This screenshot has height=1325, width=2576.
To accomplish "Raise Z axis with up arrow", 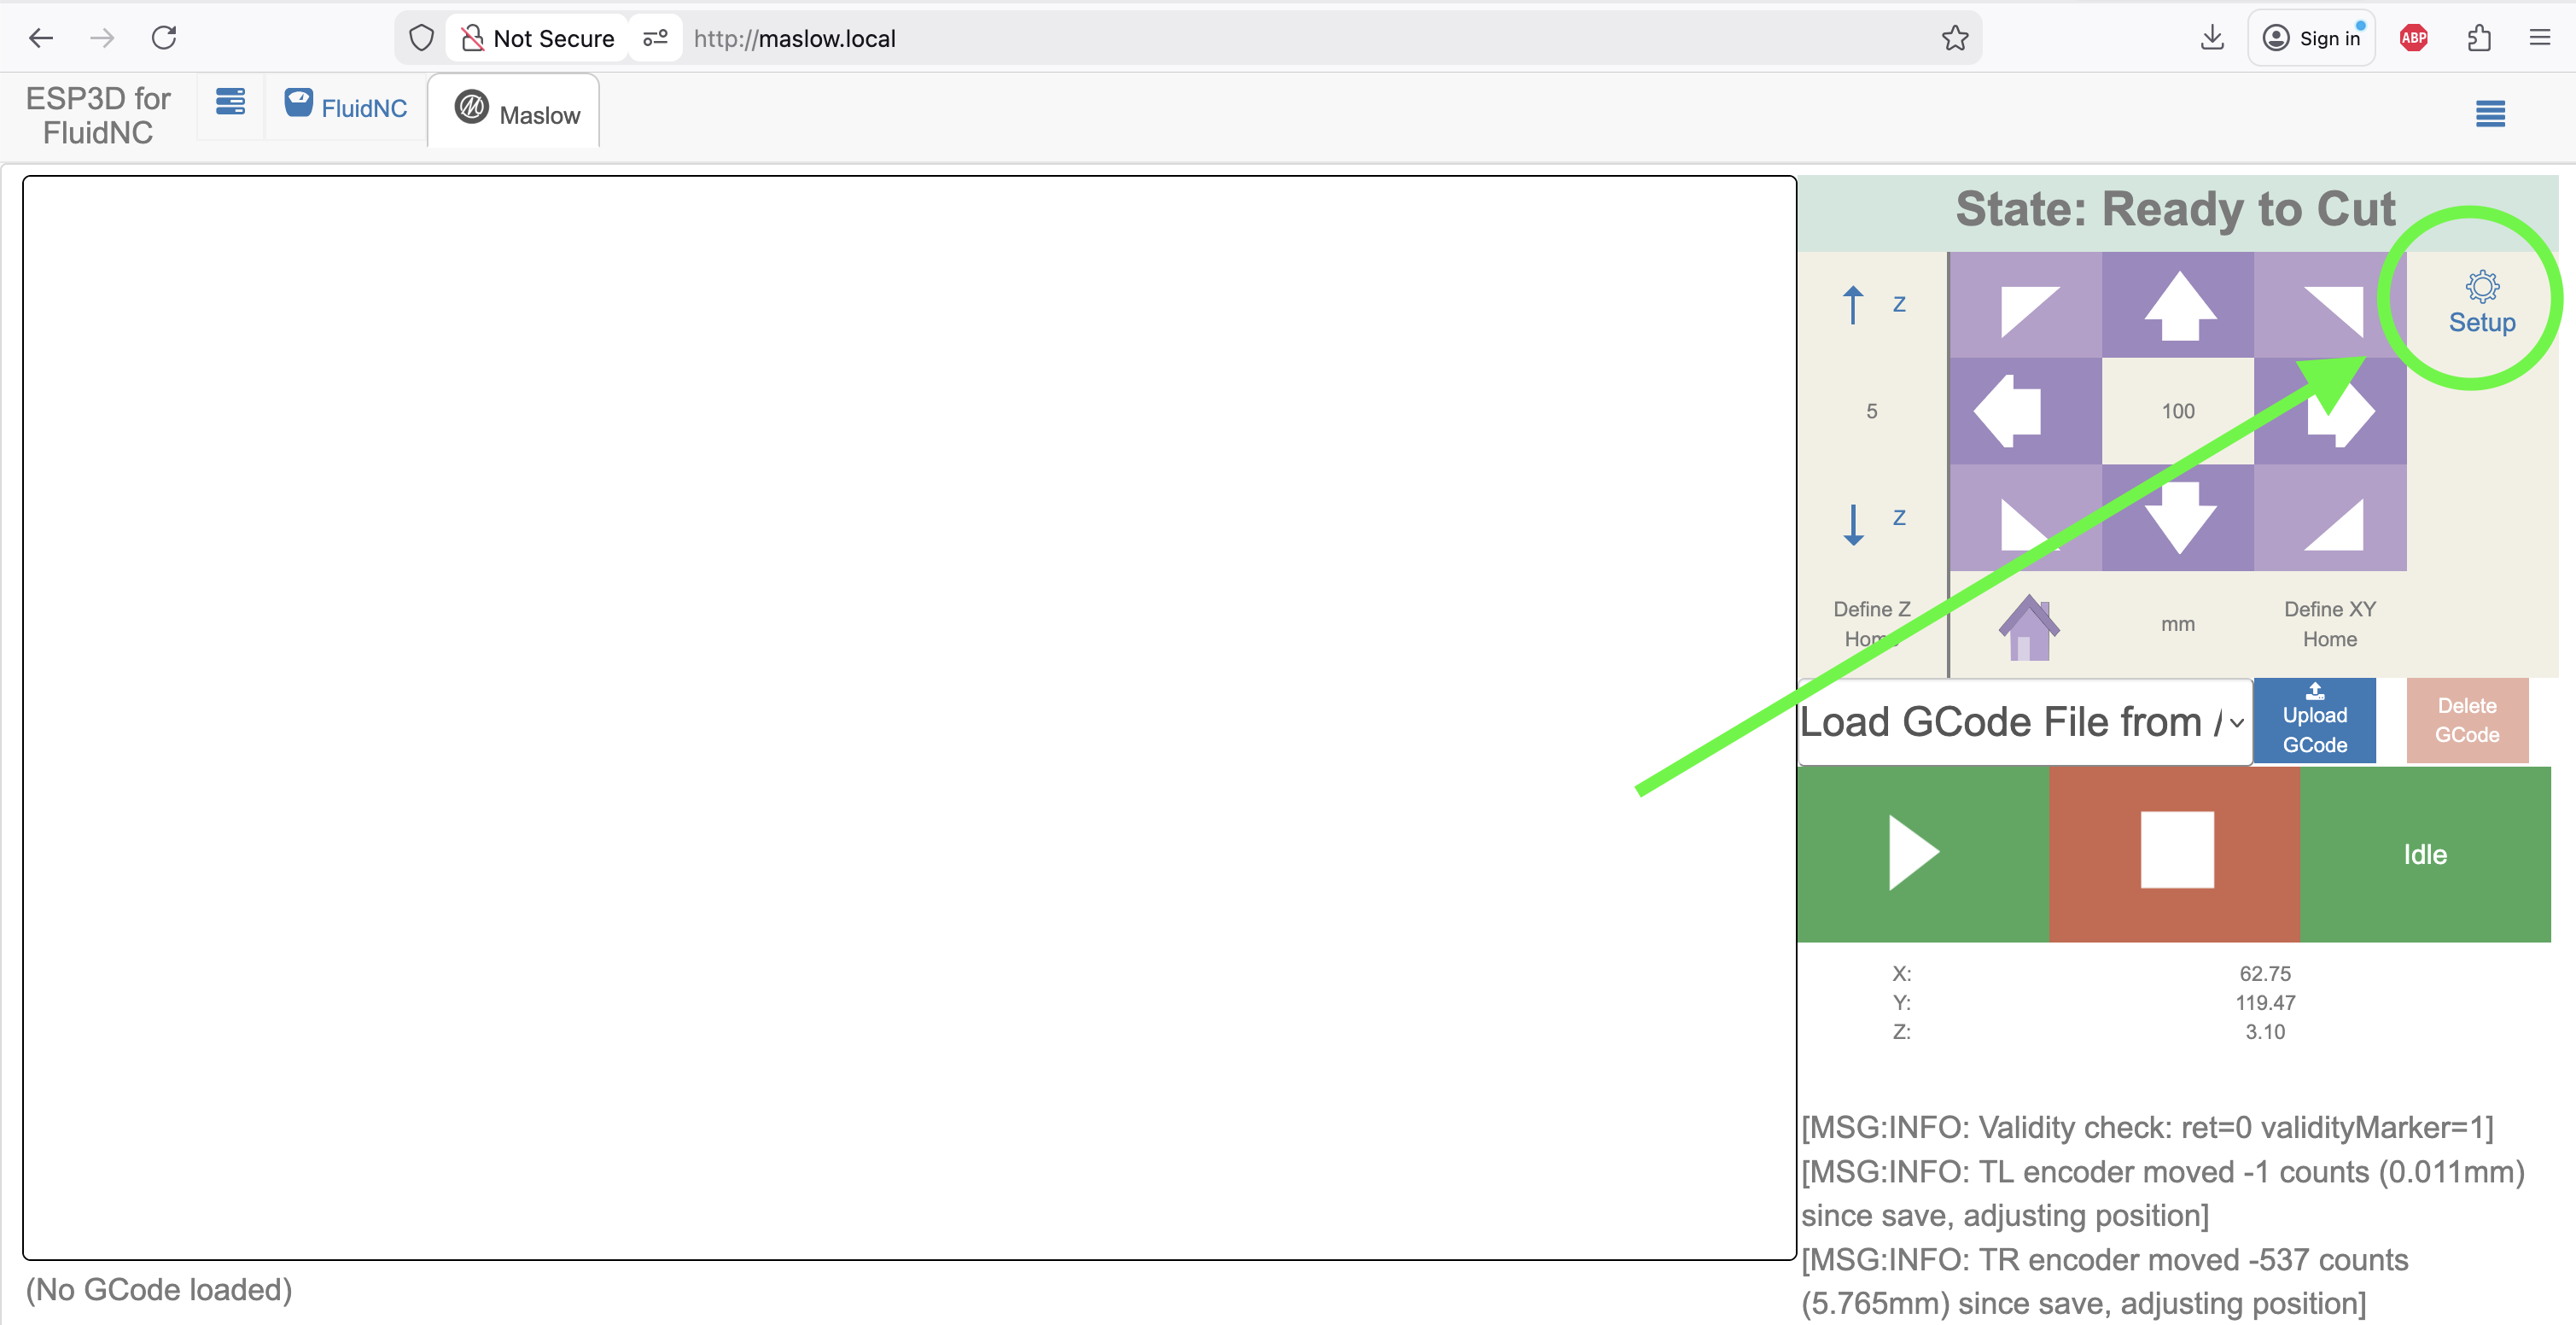I will coord(1852,304).
